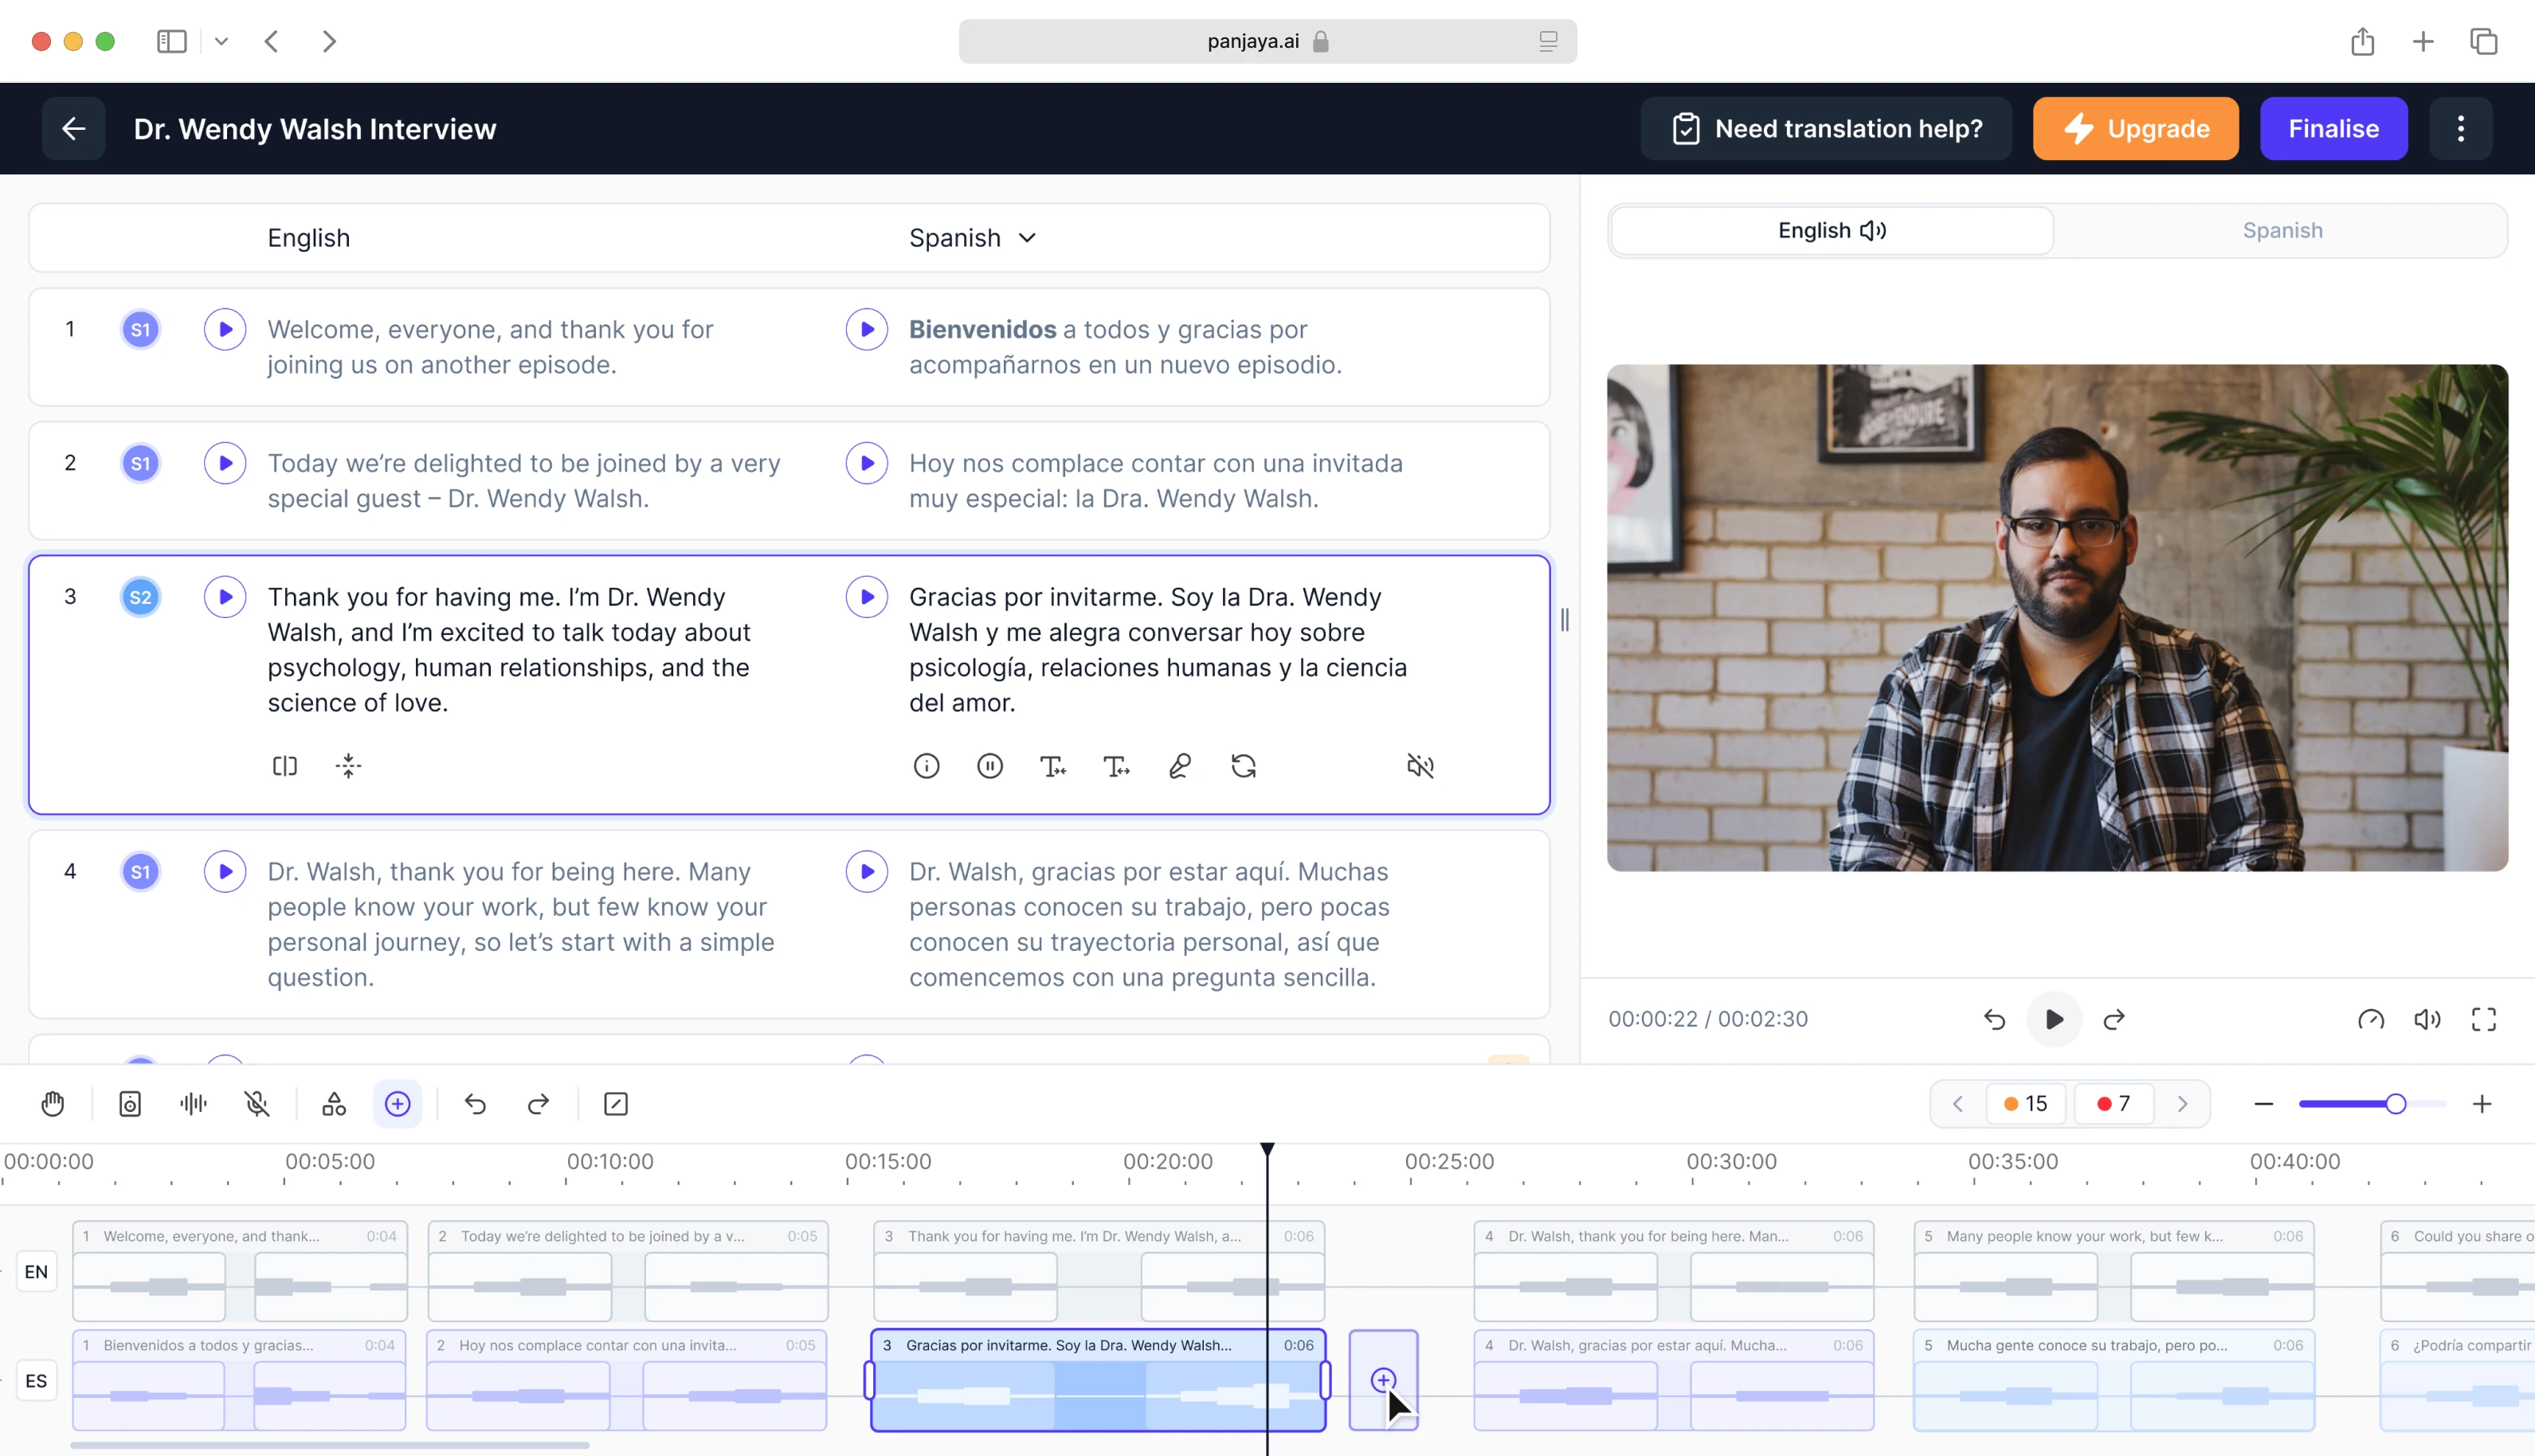
Task: Click the timeline zoom slider handle
Action: [2395, 1104]
